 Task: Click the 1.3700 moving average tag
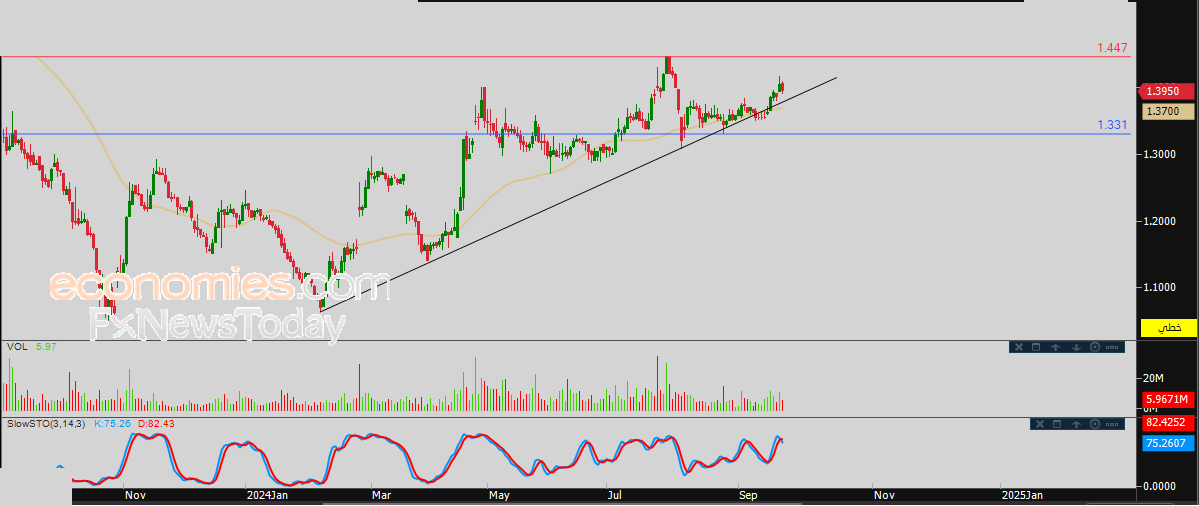tap(1168, 112)
